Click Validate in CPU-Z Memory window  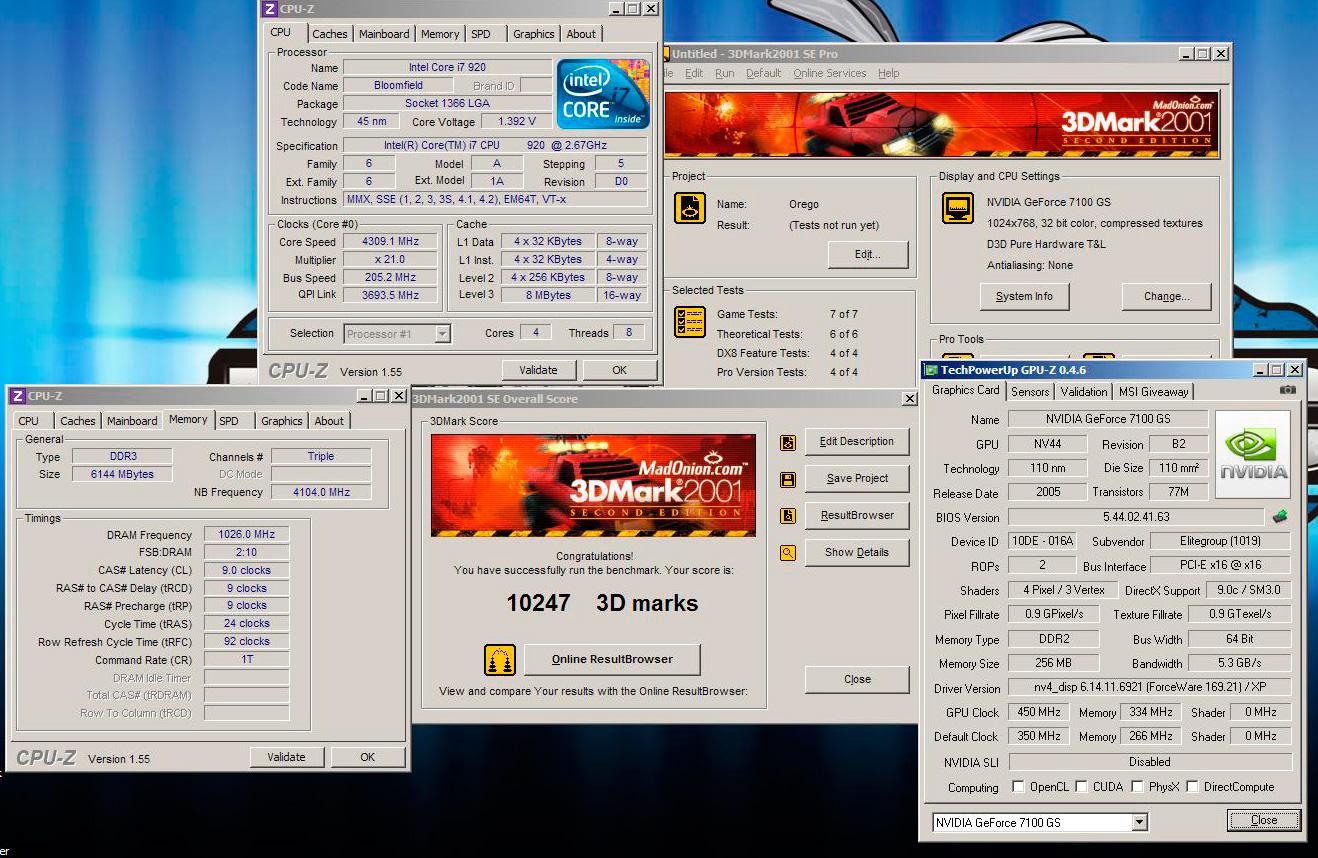tap(286, 757)
